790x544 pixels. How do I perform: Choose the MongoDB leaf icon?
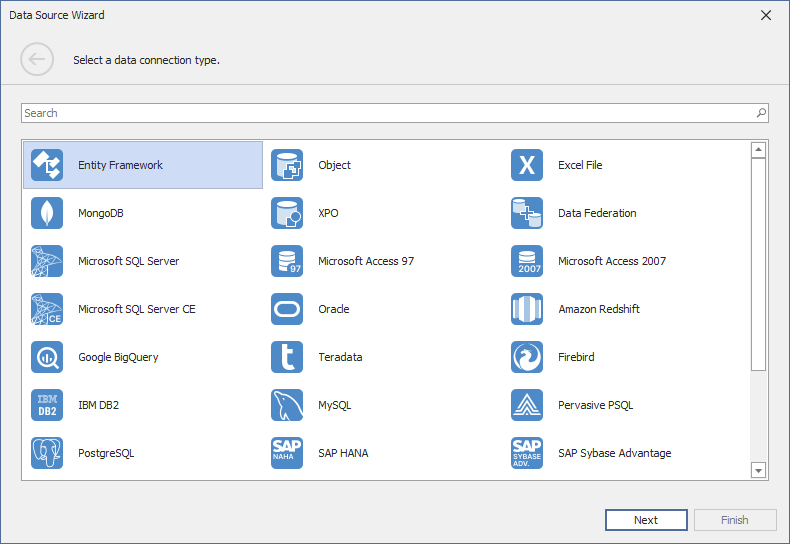click(x=47, y=213)
